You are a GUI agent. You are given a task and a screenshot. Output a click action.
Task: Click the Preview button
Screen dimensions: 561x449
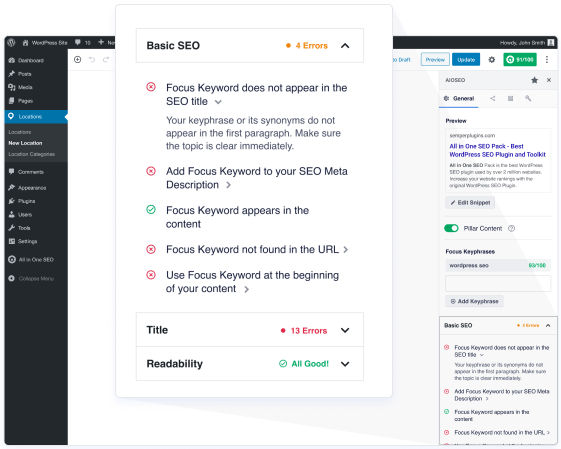click(435, 59)
